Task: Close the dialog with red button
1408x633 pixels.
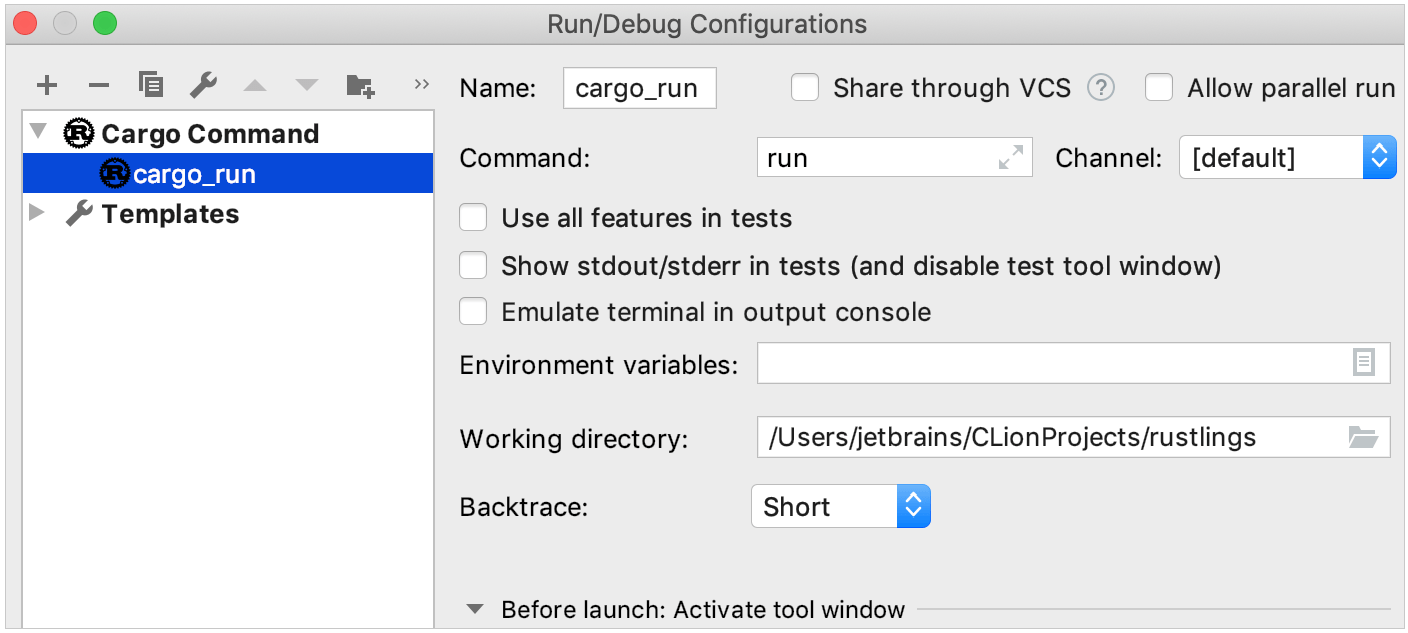Action: pos(25,23)
